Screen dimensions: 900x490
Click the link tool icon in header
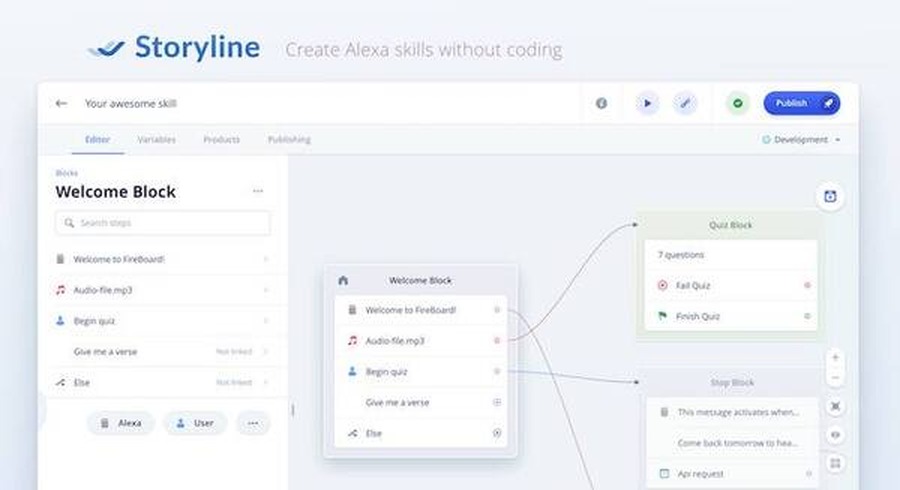(x=685, y=103)
